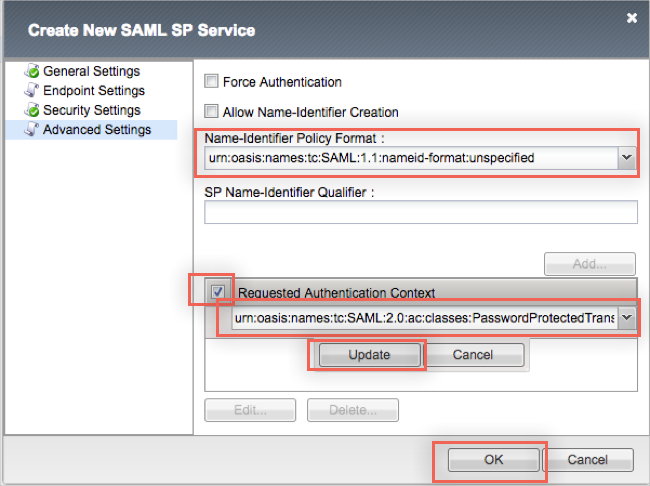Click the PasswordProtectedTransport context value field
The height and width of the screenshot is (486, 650).
coord(422,318)
